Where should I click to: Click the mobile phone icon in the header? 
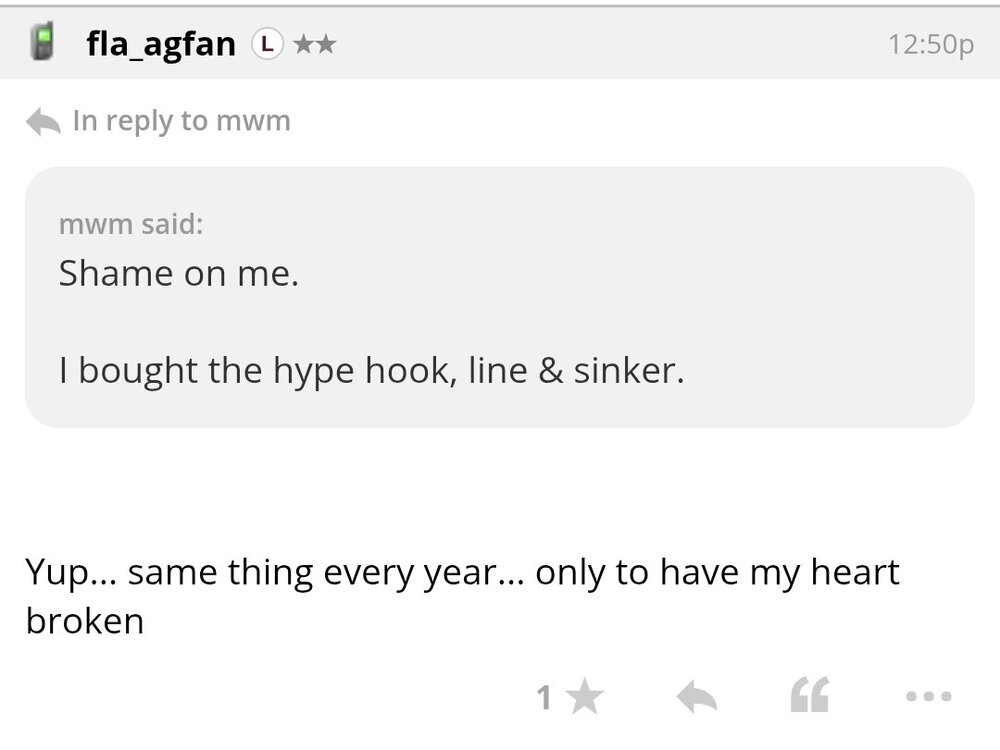click(42, 40)
